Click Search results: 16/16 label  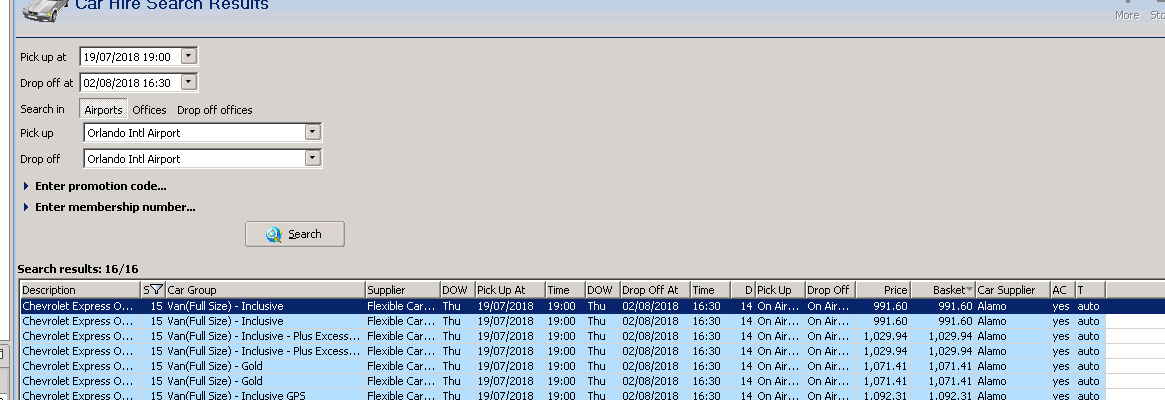pos(78,269)
